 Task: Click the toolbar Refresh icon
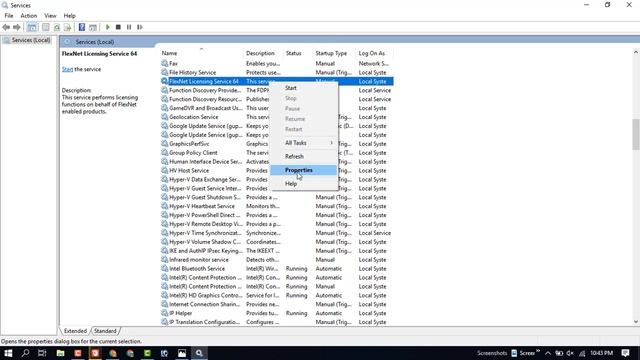[x=57, y=27]
